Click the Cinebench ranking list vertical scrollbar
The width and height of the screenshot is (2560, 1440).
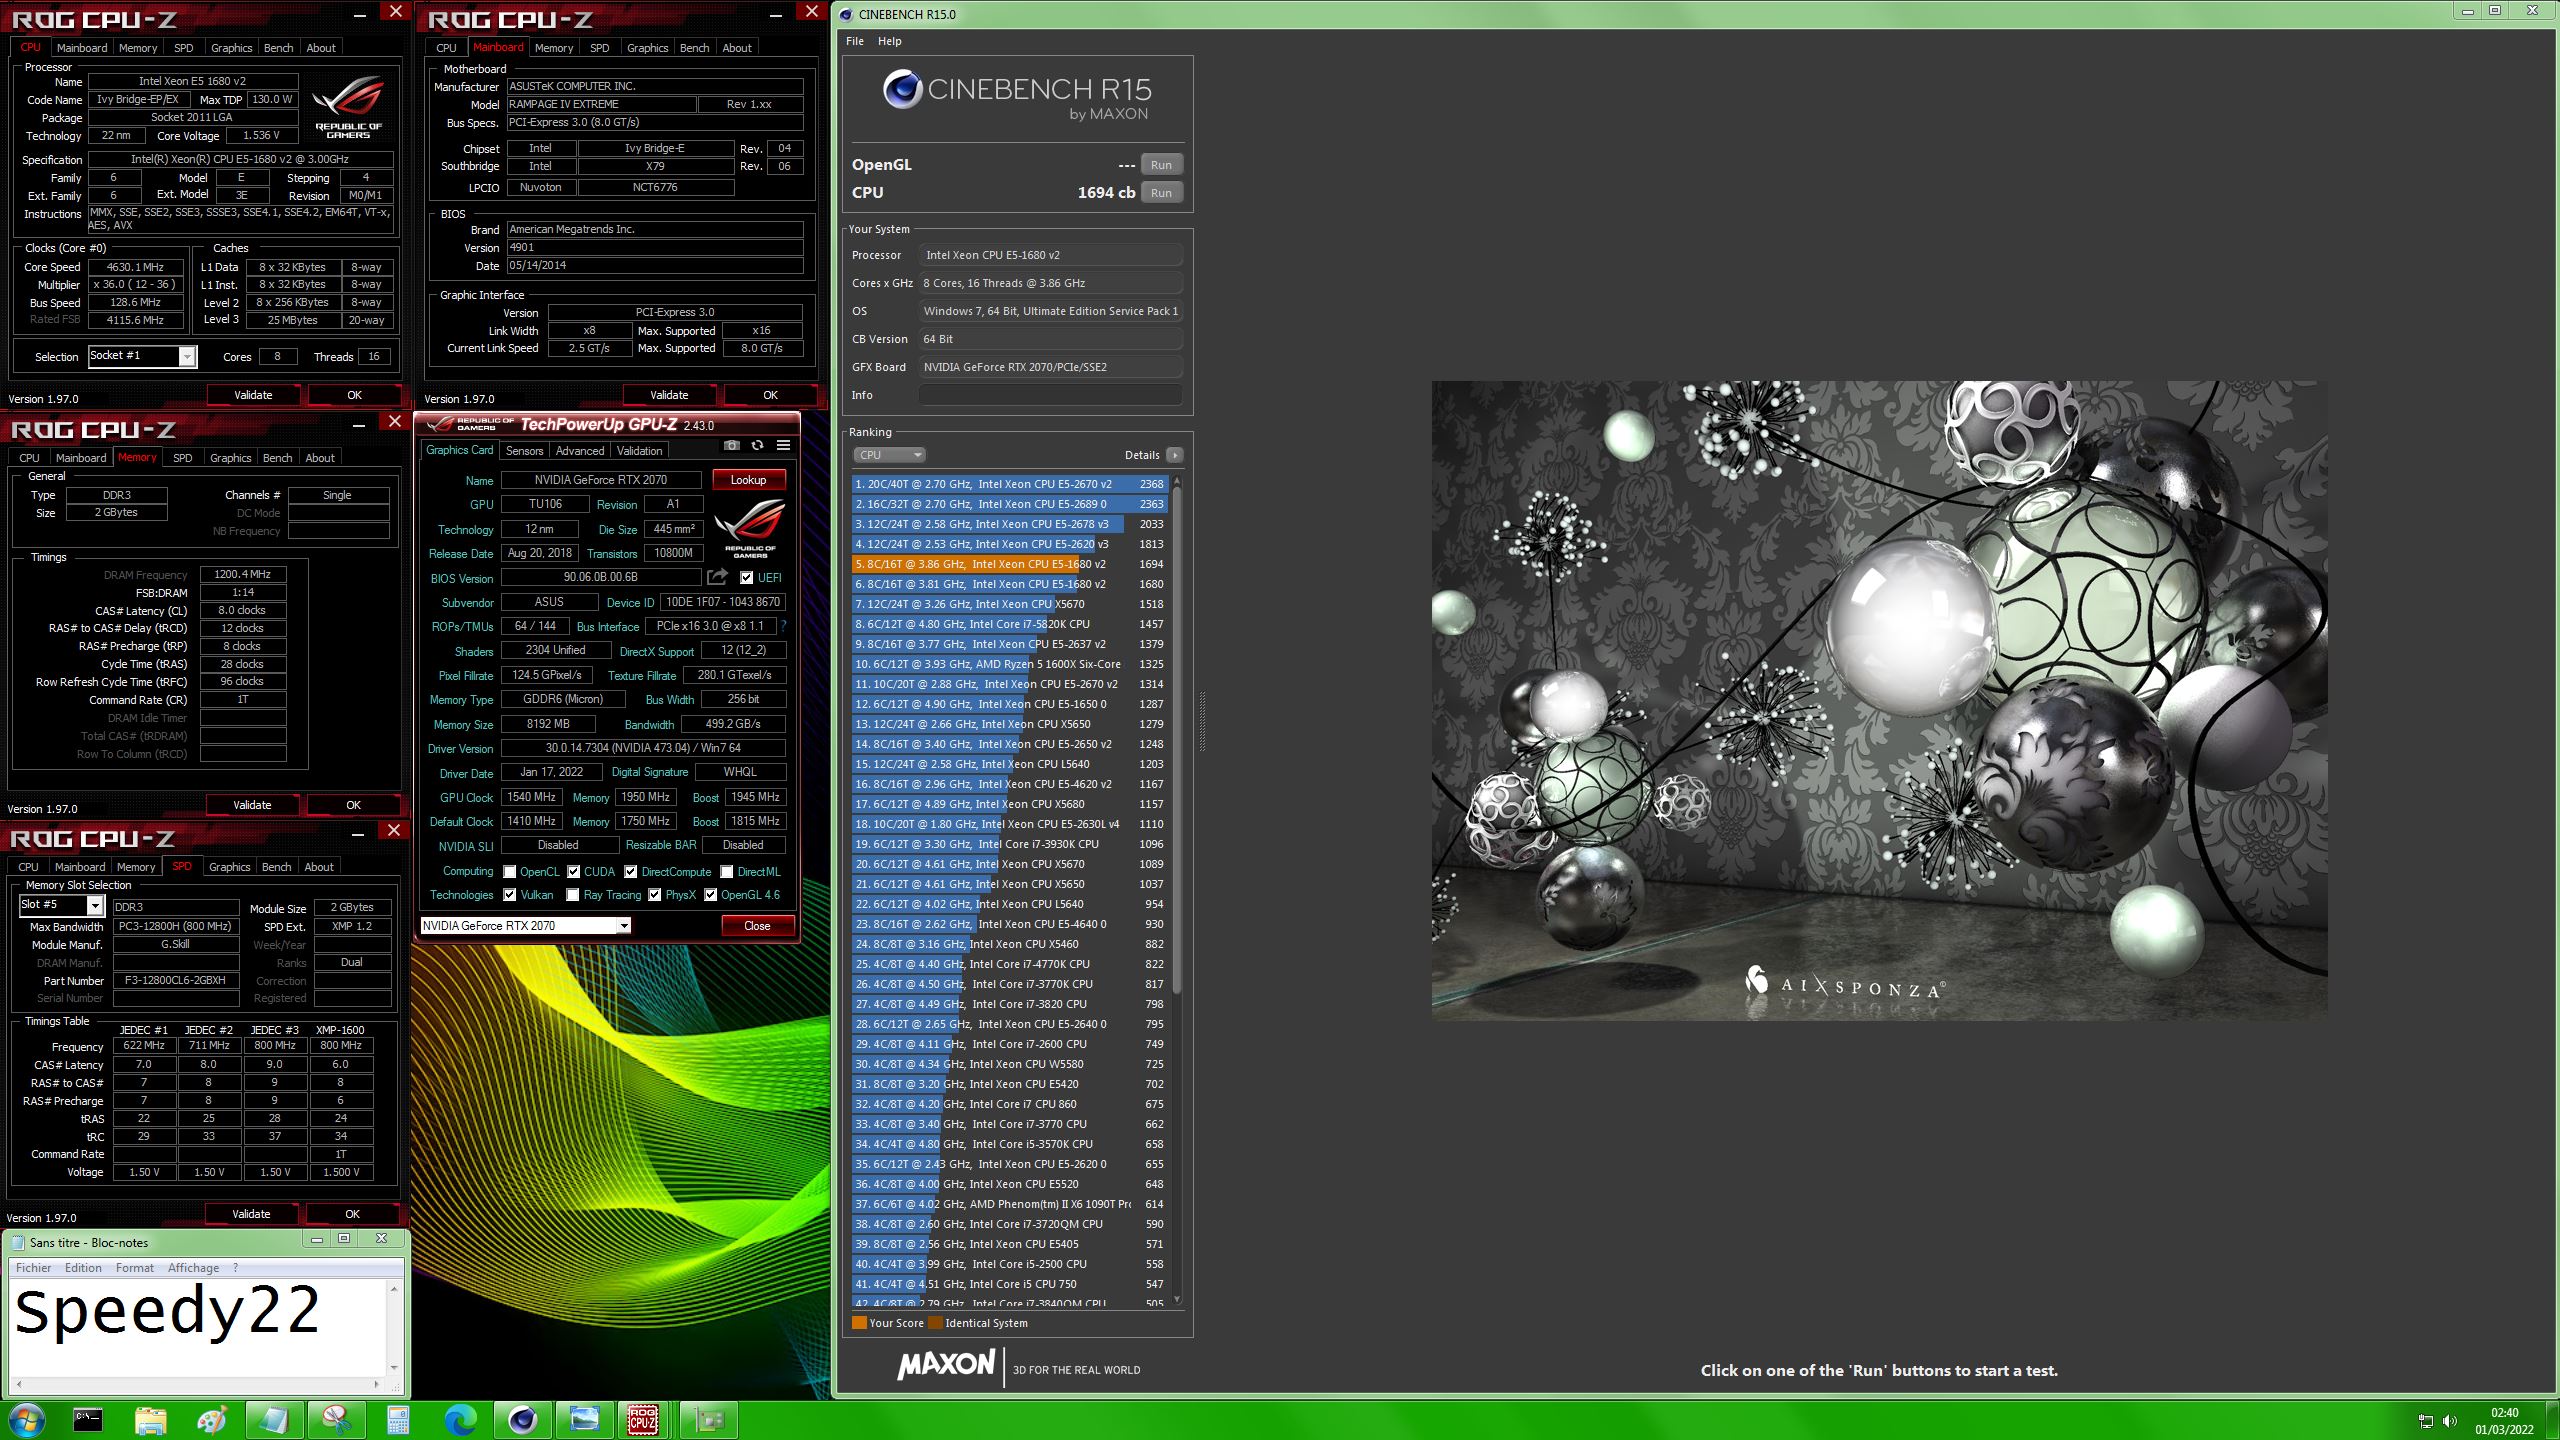pyautogui.click(x=1177, y=890)
